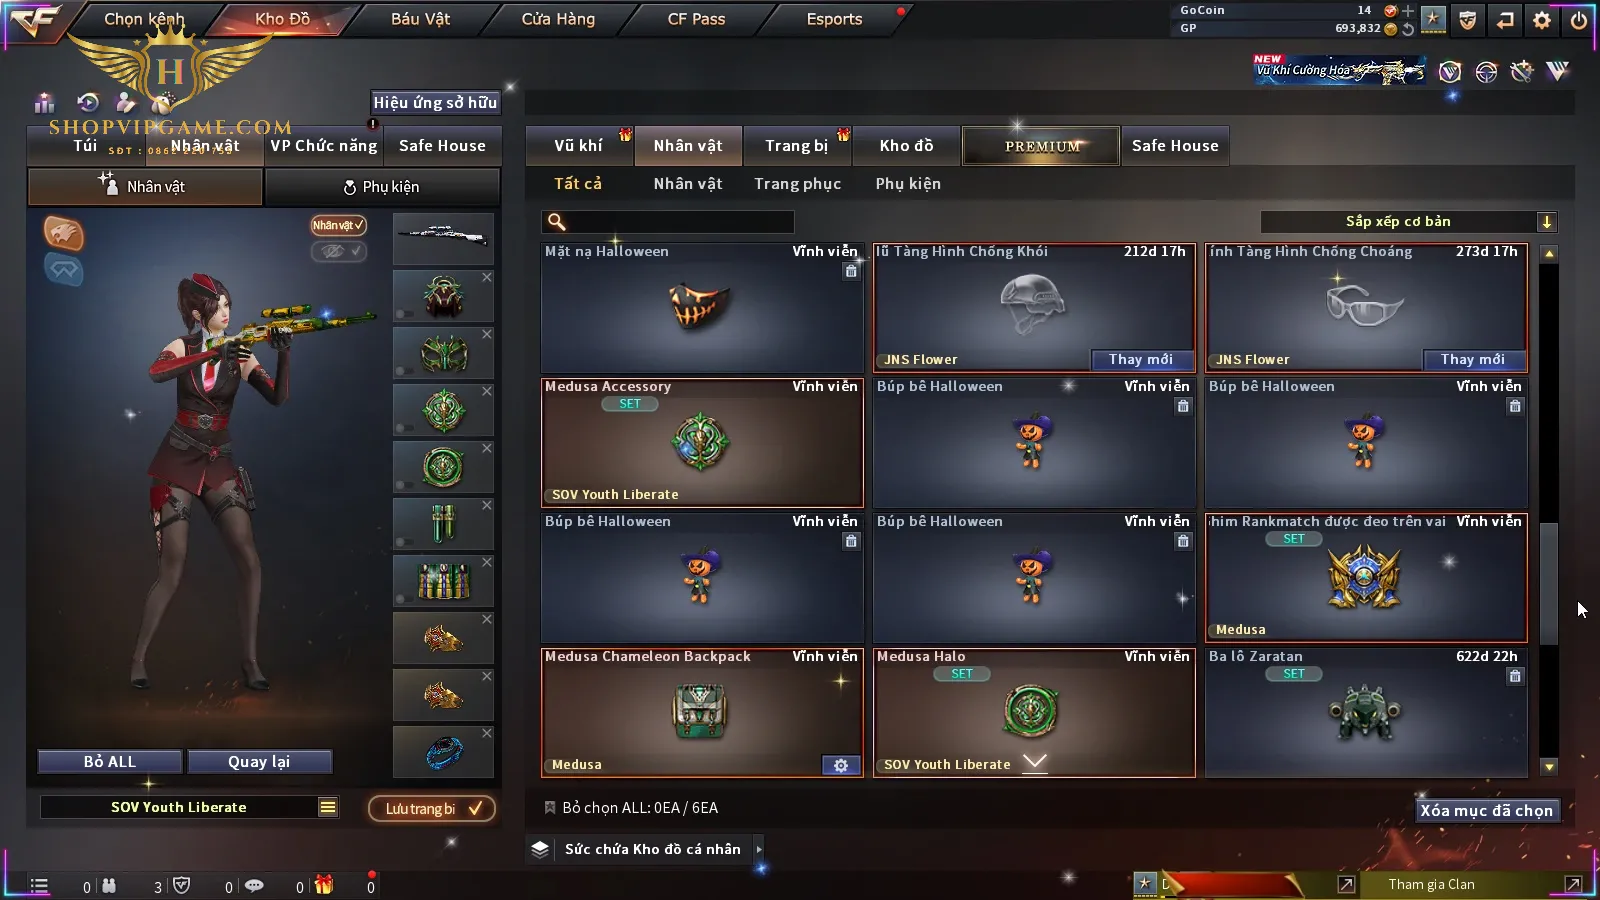Toggle the hidden-eye visibility option

click(x=338, y=251)
